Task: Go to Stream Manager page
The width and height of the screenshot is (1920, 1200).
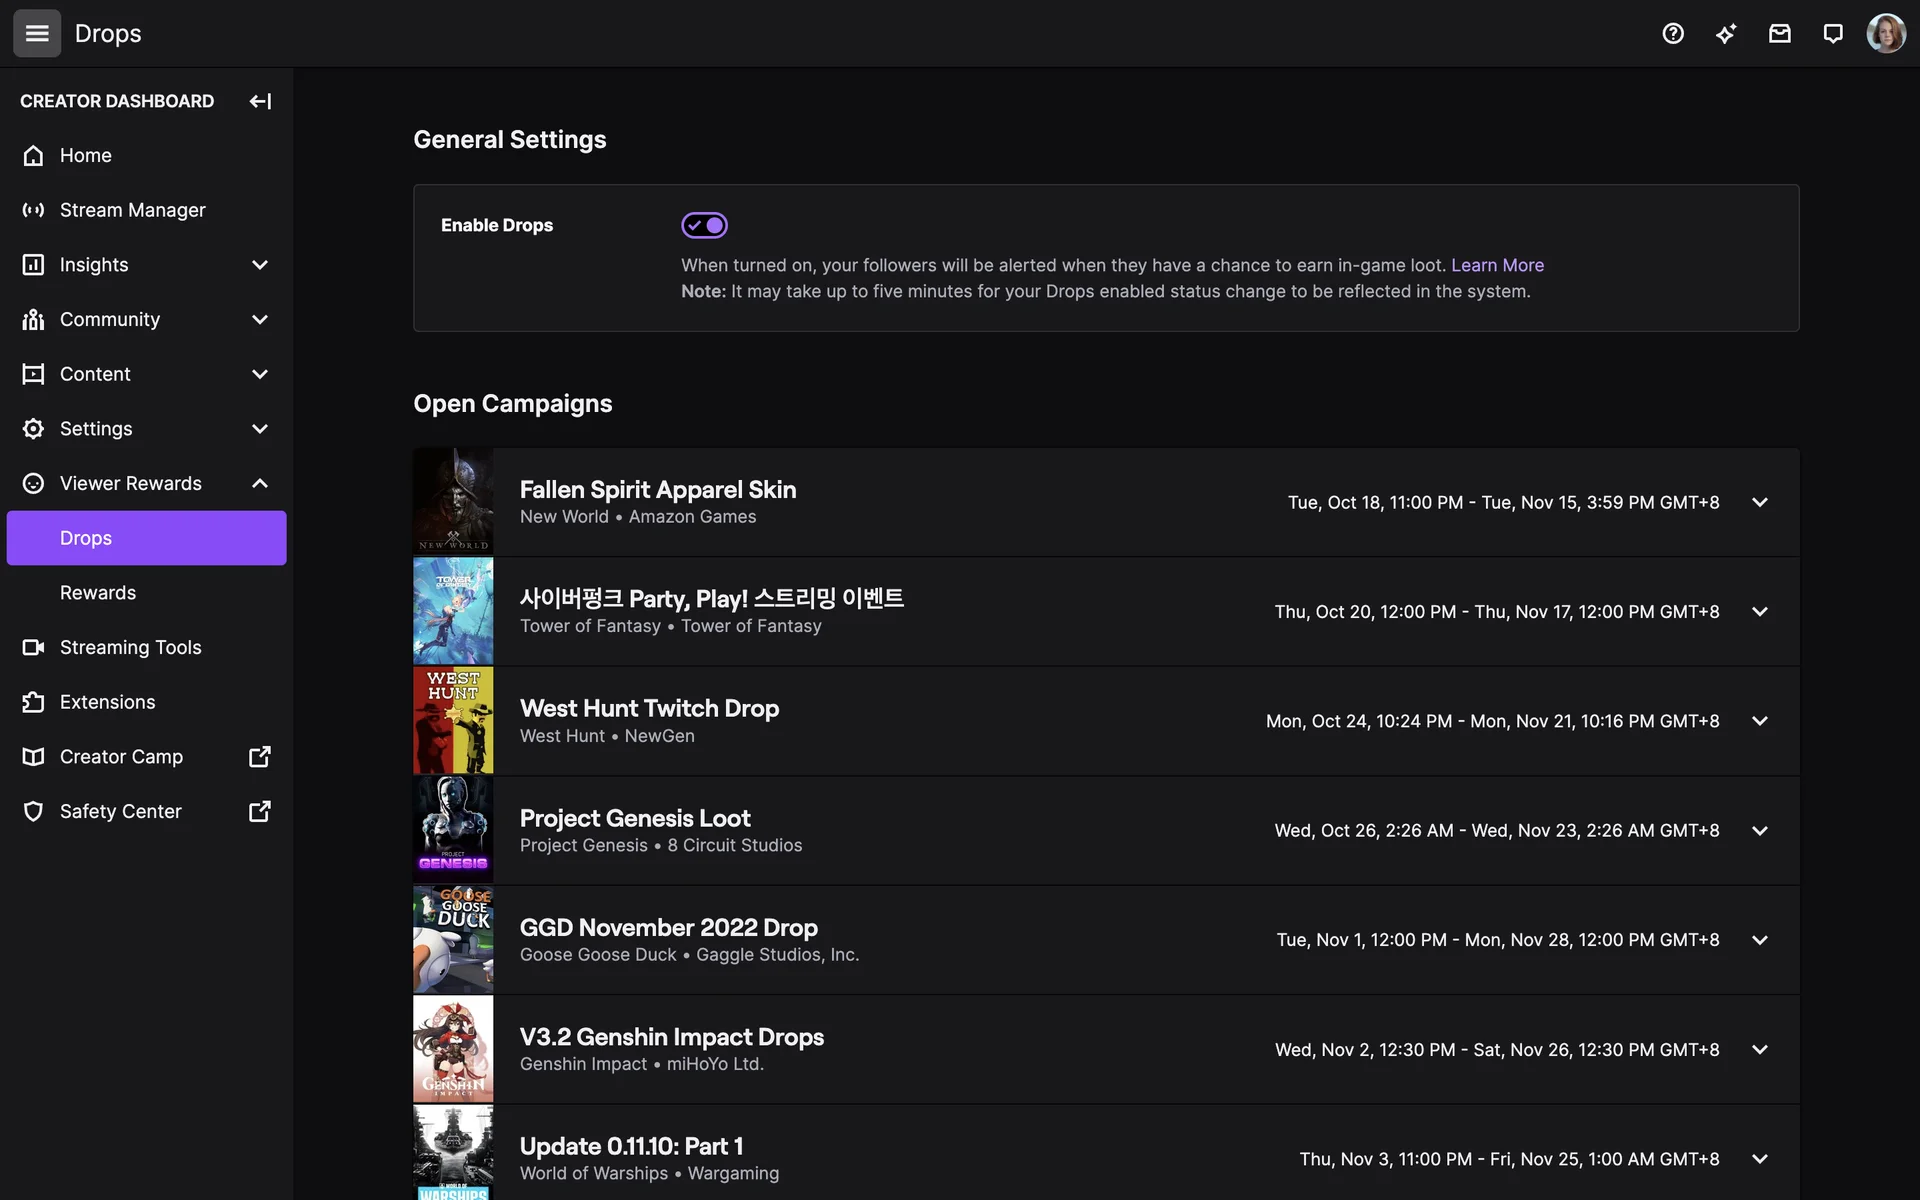Action: 132,210
